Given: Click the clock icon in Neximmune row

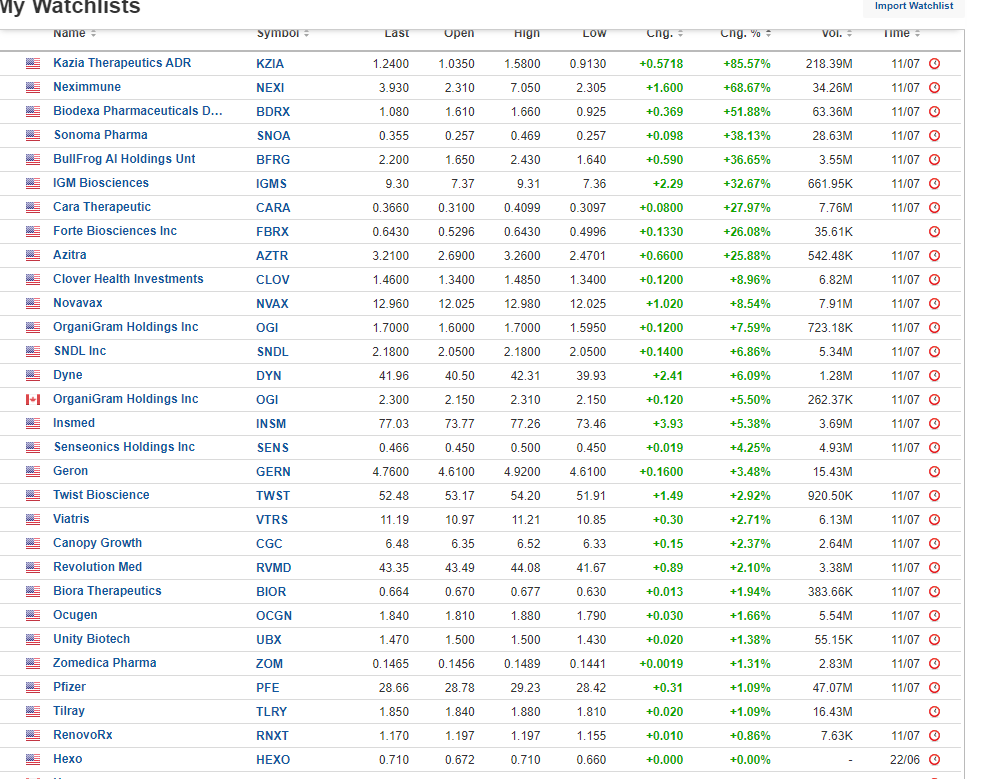Looking at the screenshot, I should click(x=934, y=87).
